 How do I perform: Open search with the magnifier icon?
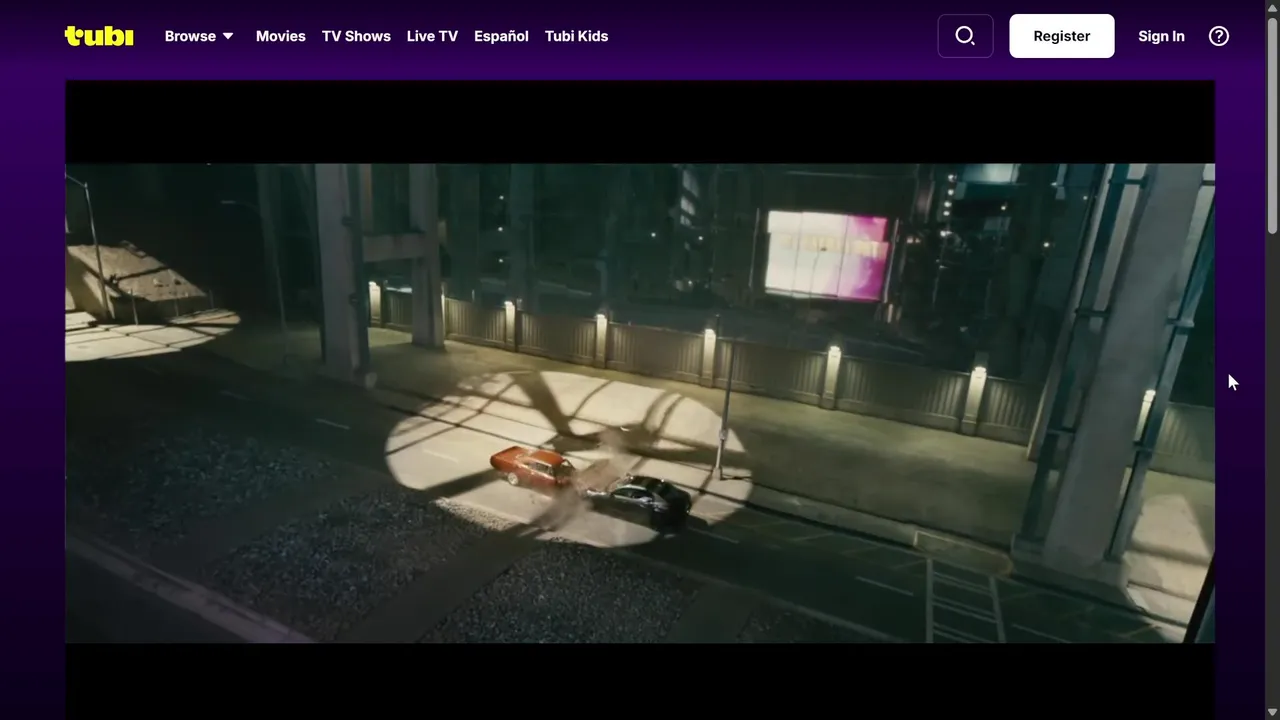click(x=965, y=36)
